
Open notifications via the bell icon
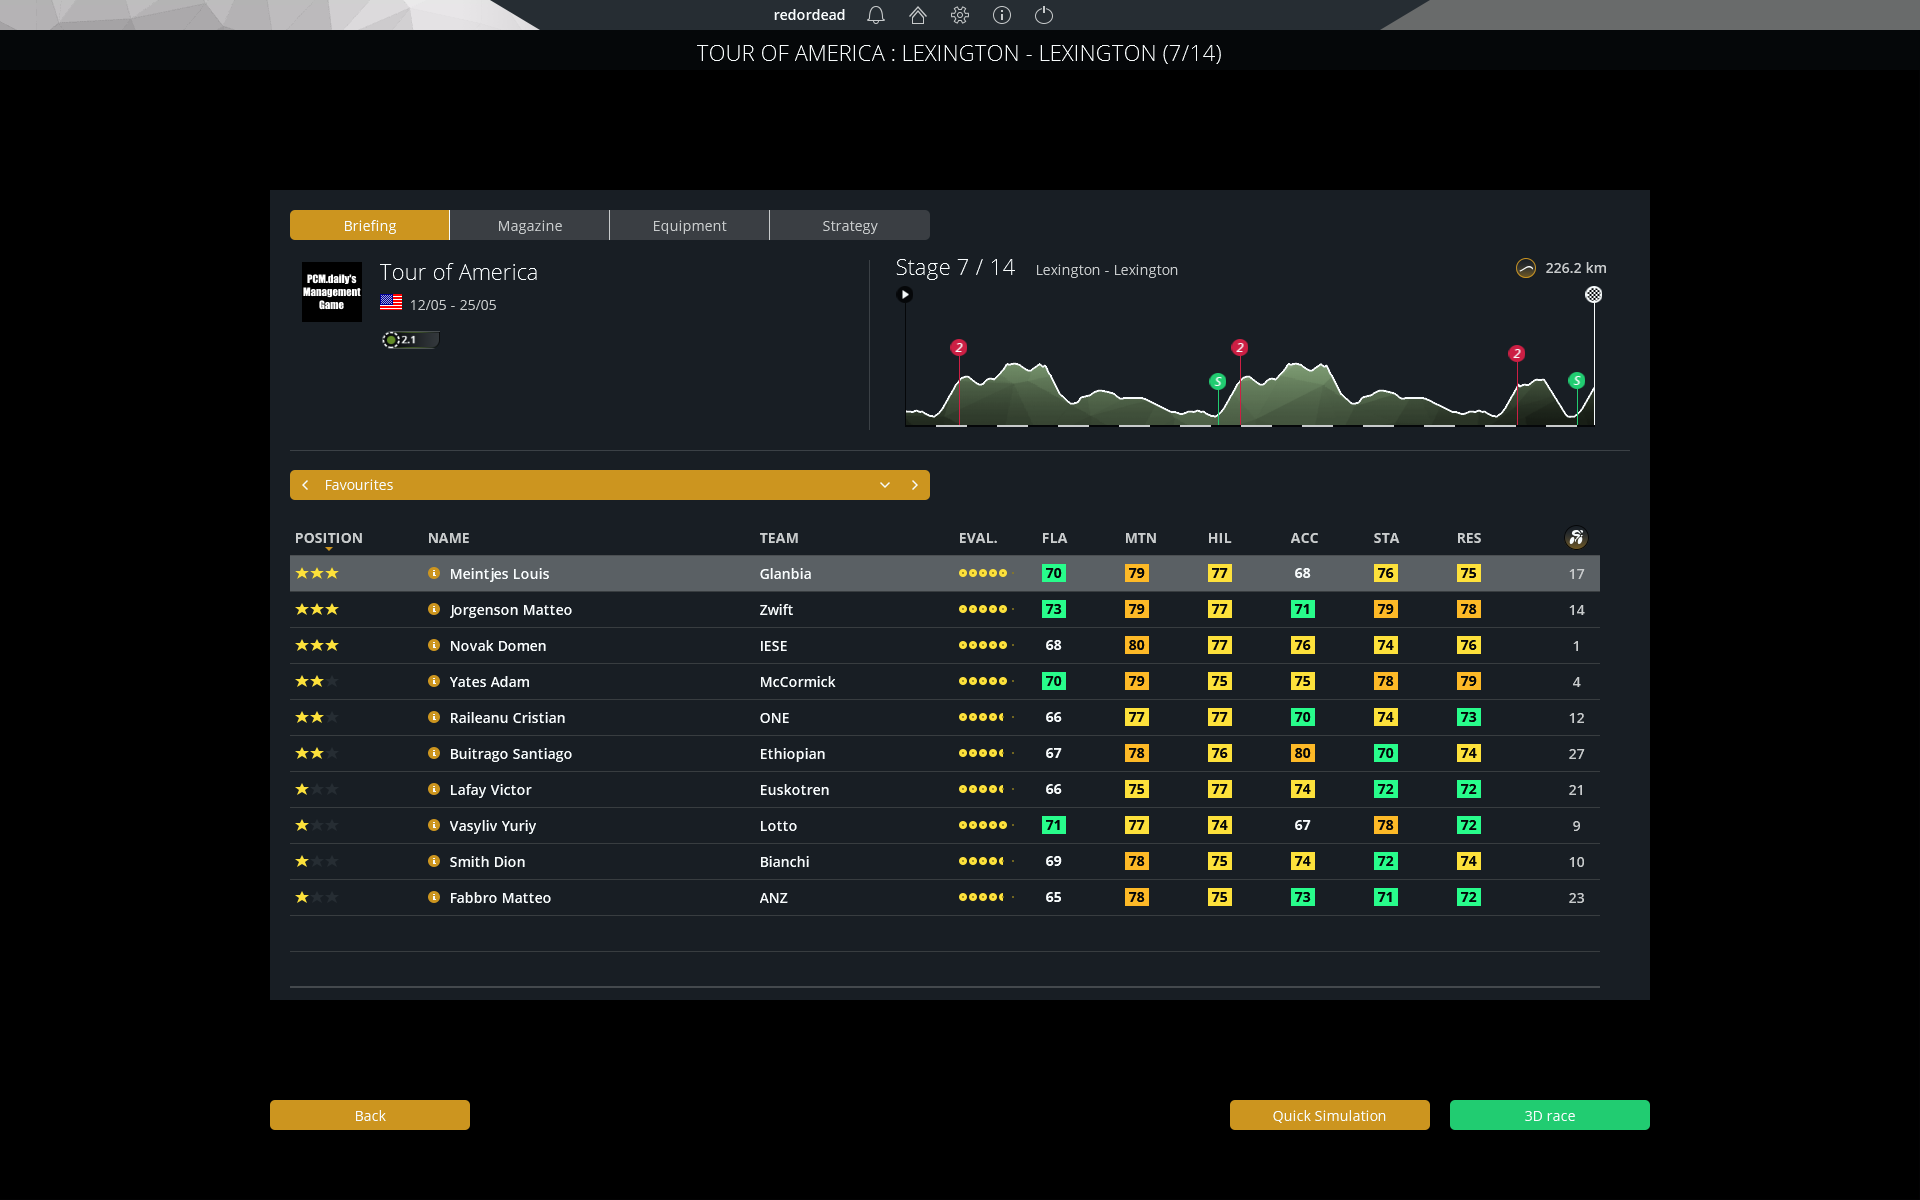tap(875, 15)
